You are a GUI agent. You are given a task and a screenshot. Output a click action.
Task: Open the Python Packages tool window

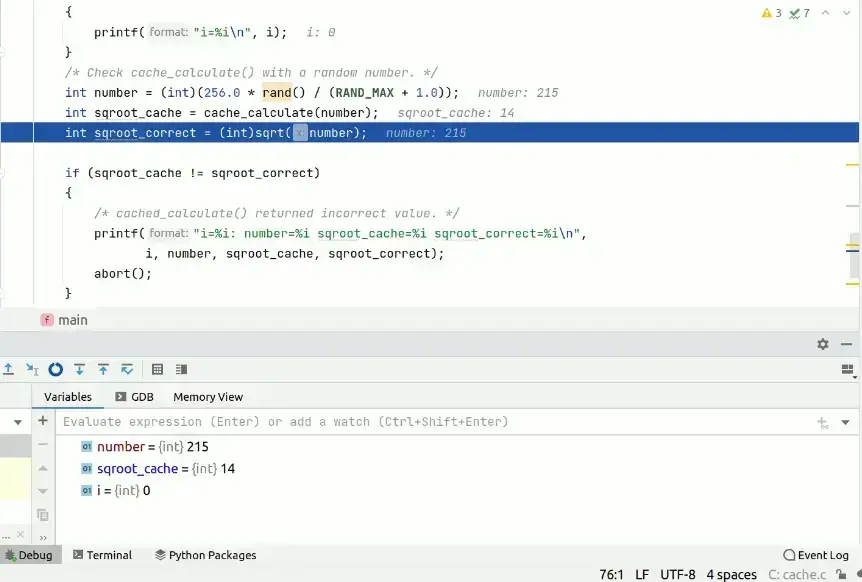206,555
